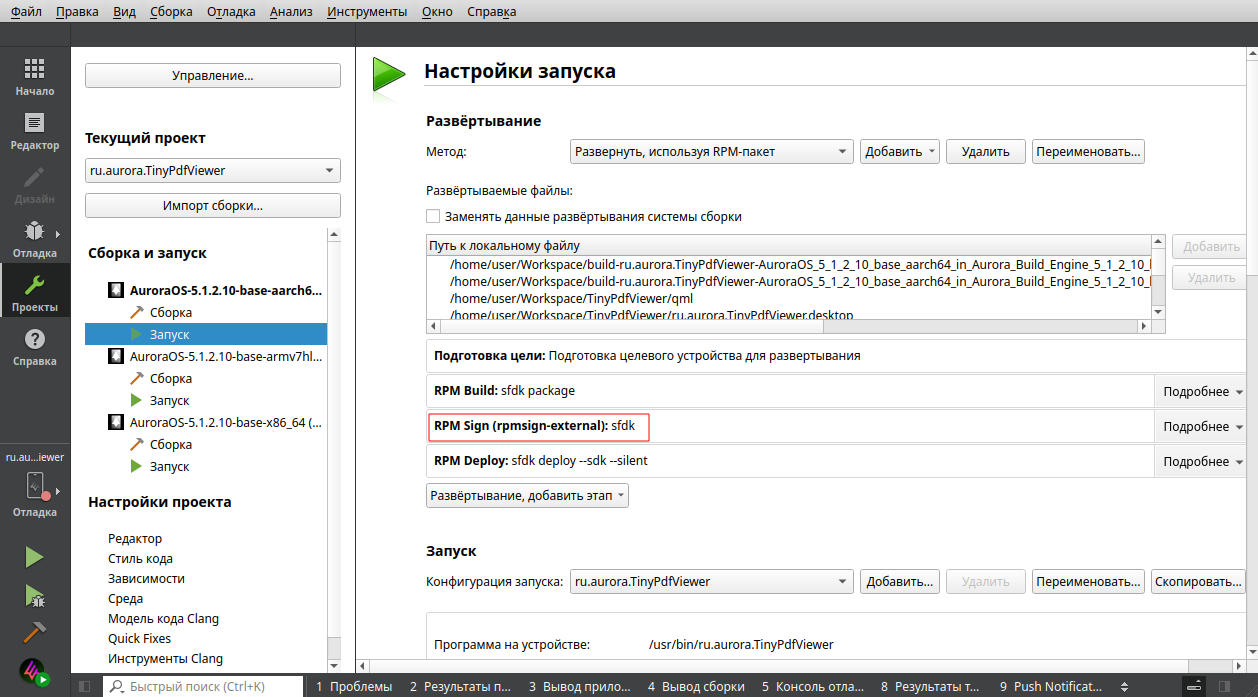Open the 1 Проблемы output pane
Screen dimensions: 1258x697
tap(354, 687)
